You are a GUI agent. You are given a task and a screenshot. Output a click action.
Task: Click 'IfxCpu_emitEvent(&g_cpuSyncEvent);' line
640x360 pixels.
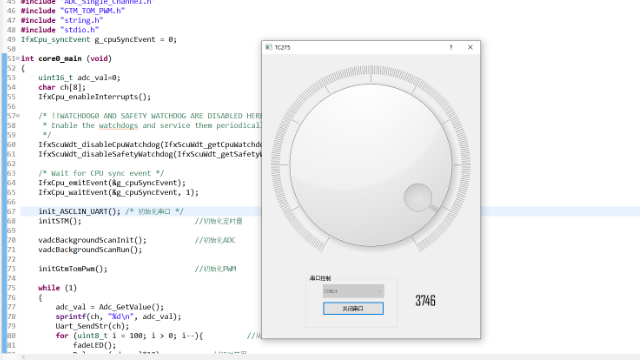coord(112,183)
